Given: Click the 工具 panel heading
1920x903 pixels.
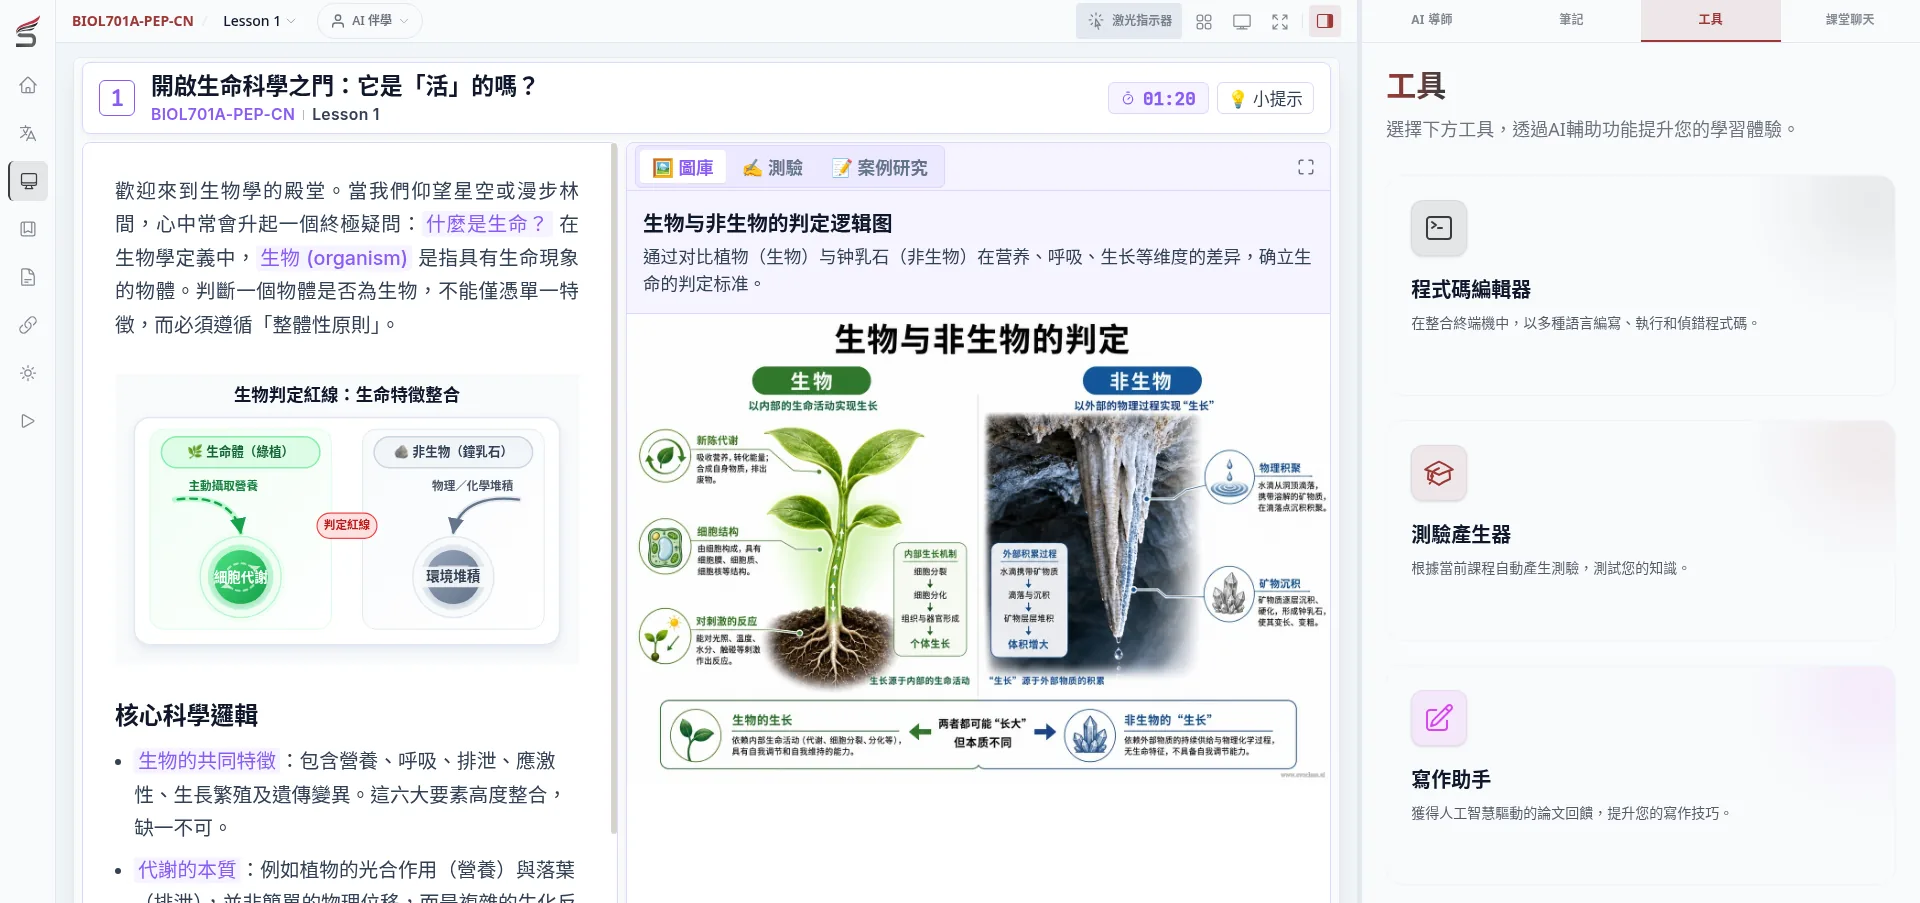Looking at the screenshot, I should tap(1416, 86).
